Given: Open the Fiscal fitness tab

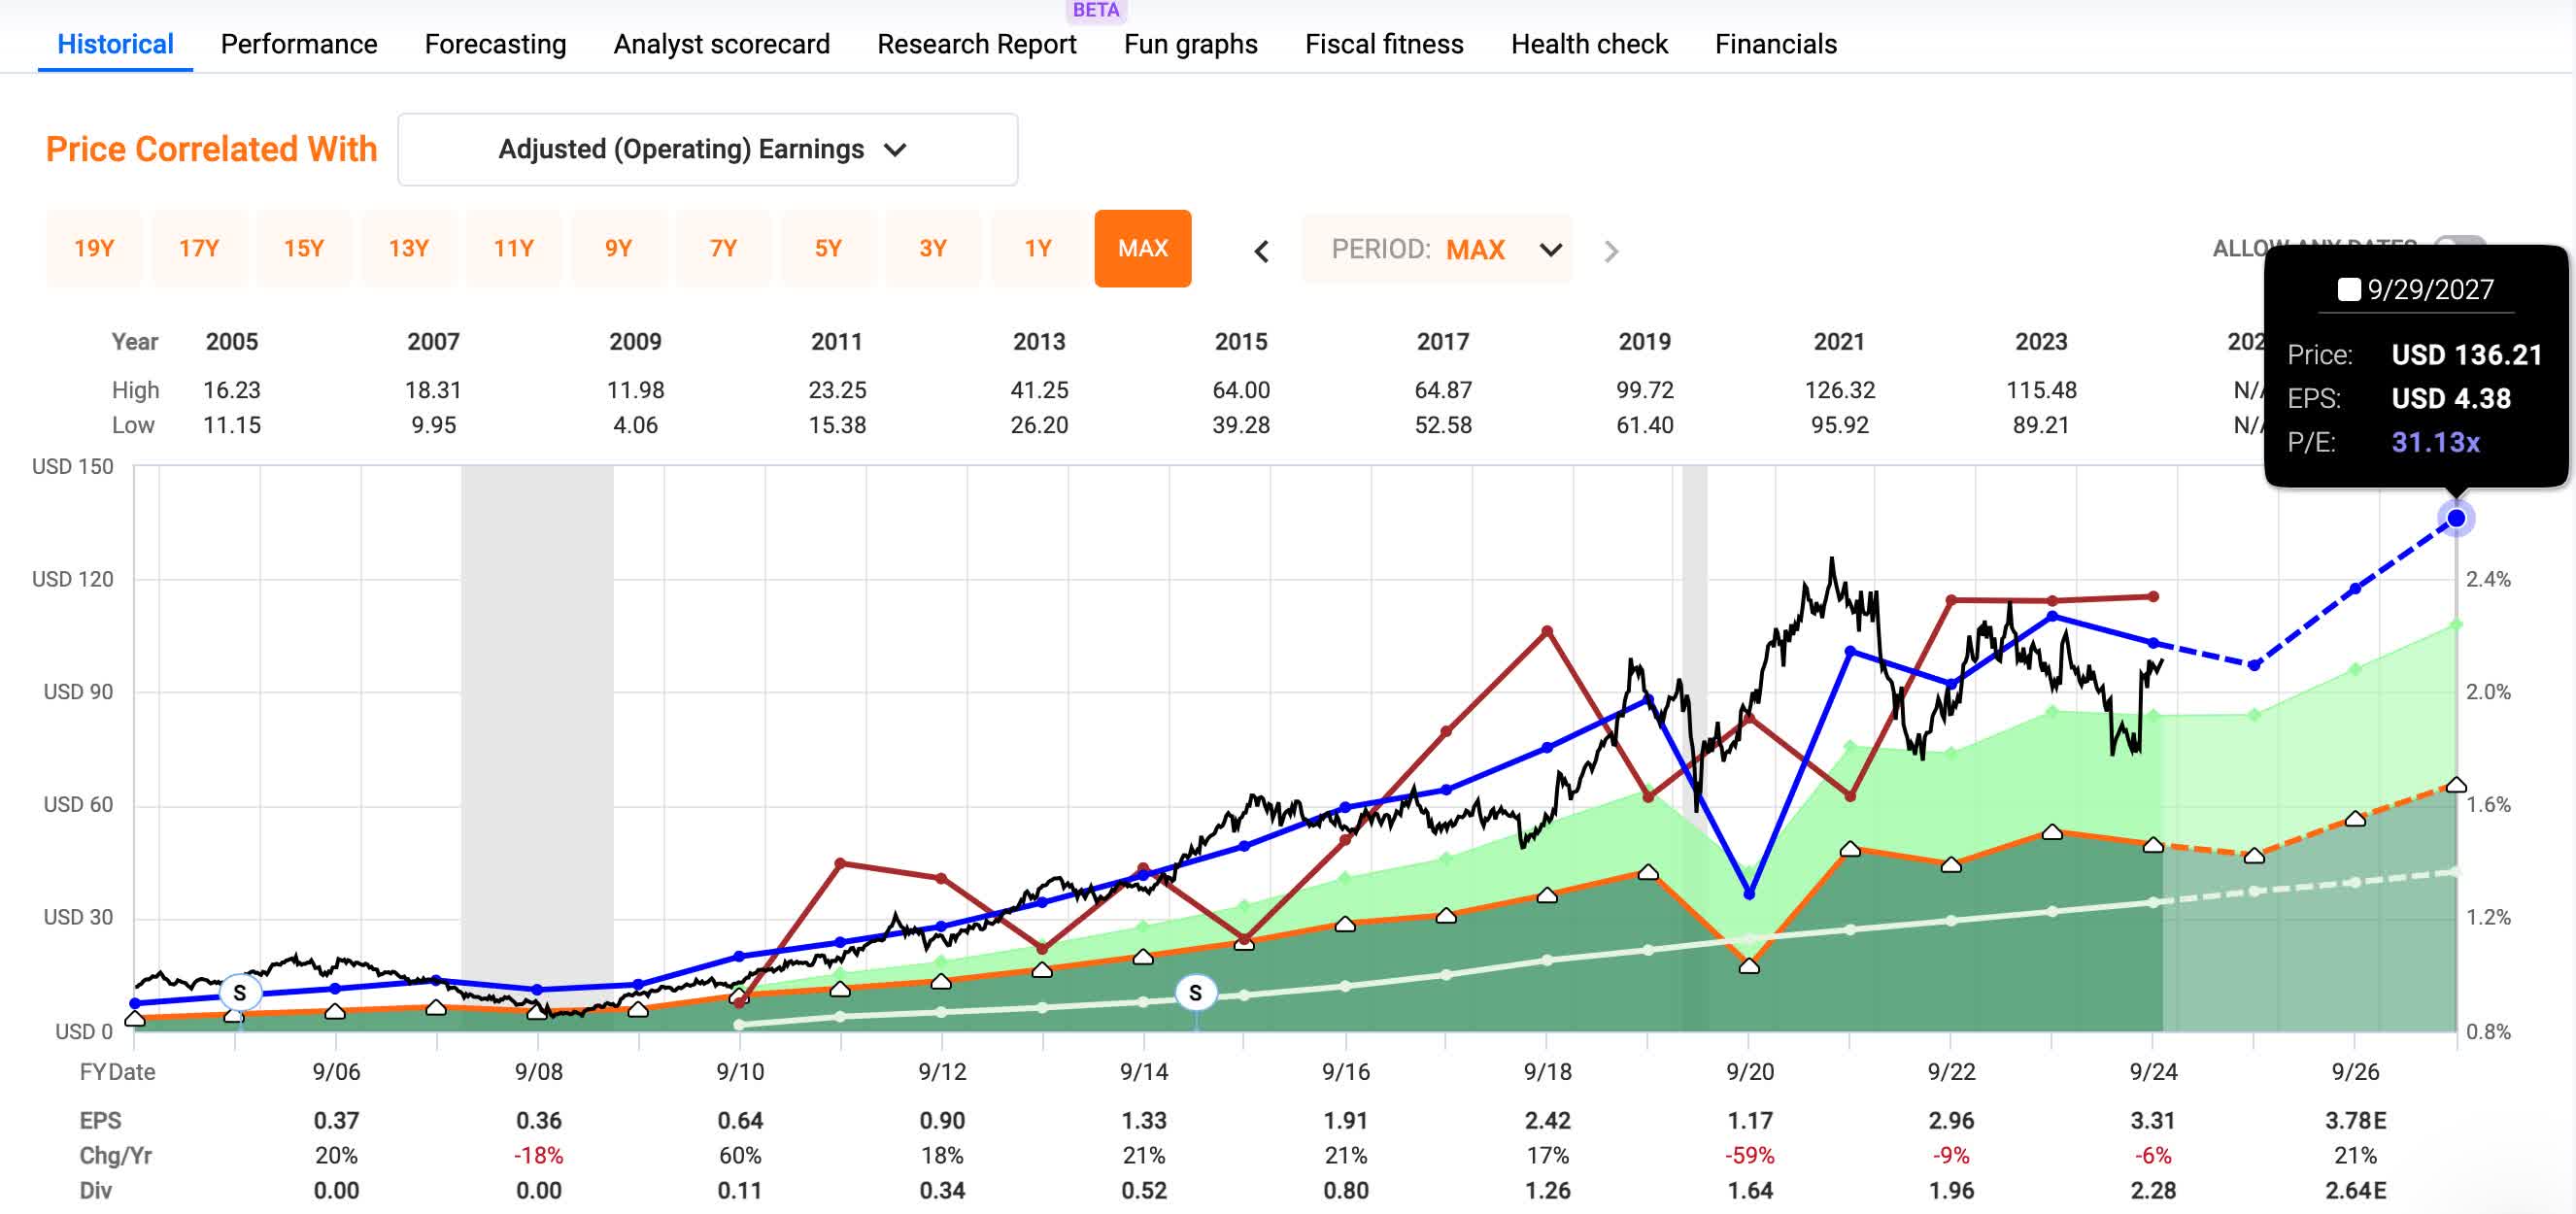Looking at the screenshot, I should point(1383,44).
